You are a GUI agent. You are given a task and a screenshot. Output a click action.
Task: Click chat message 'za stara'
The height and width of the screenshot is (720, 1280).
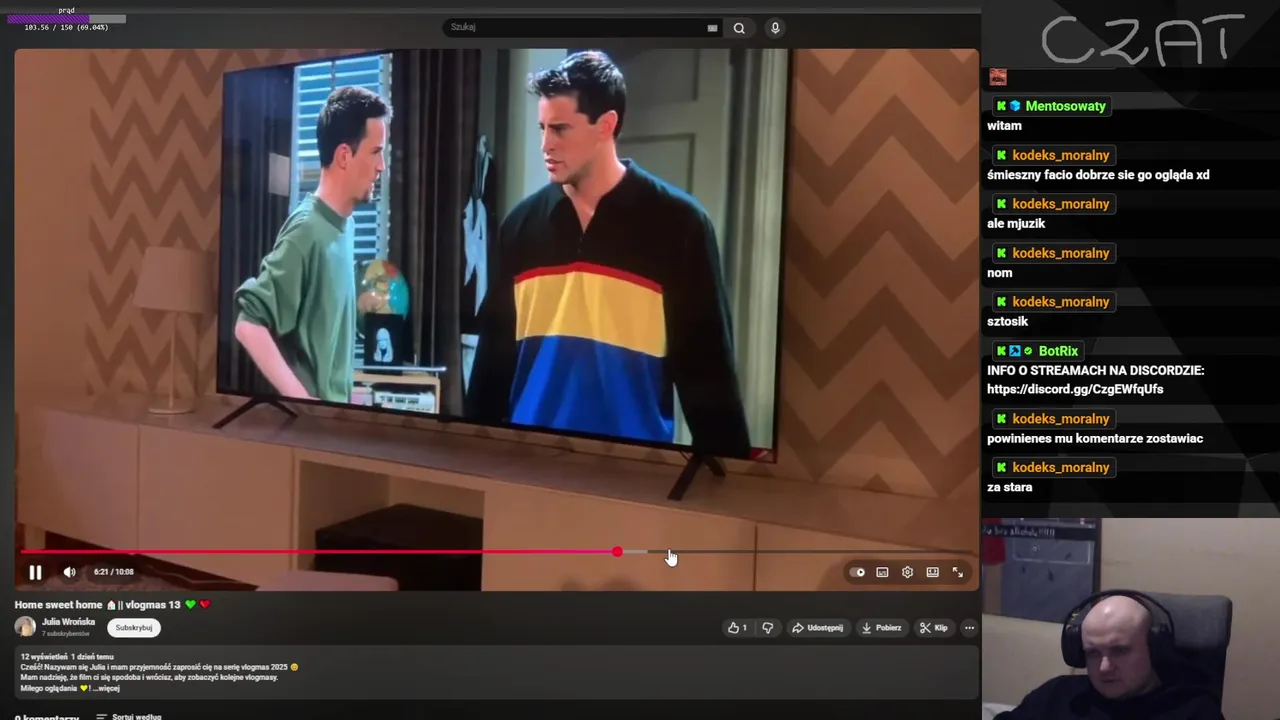(1009, 488)
